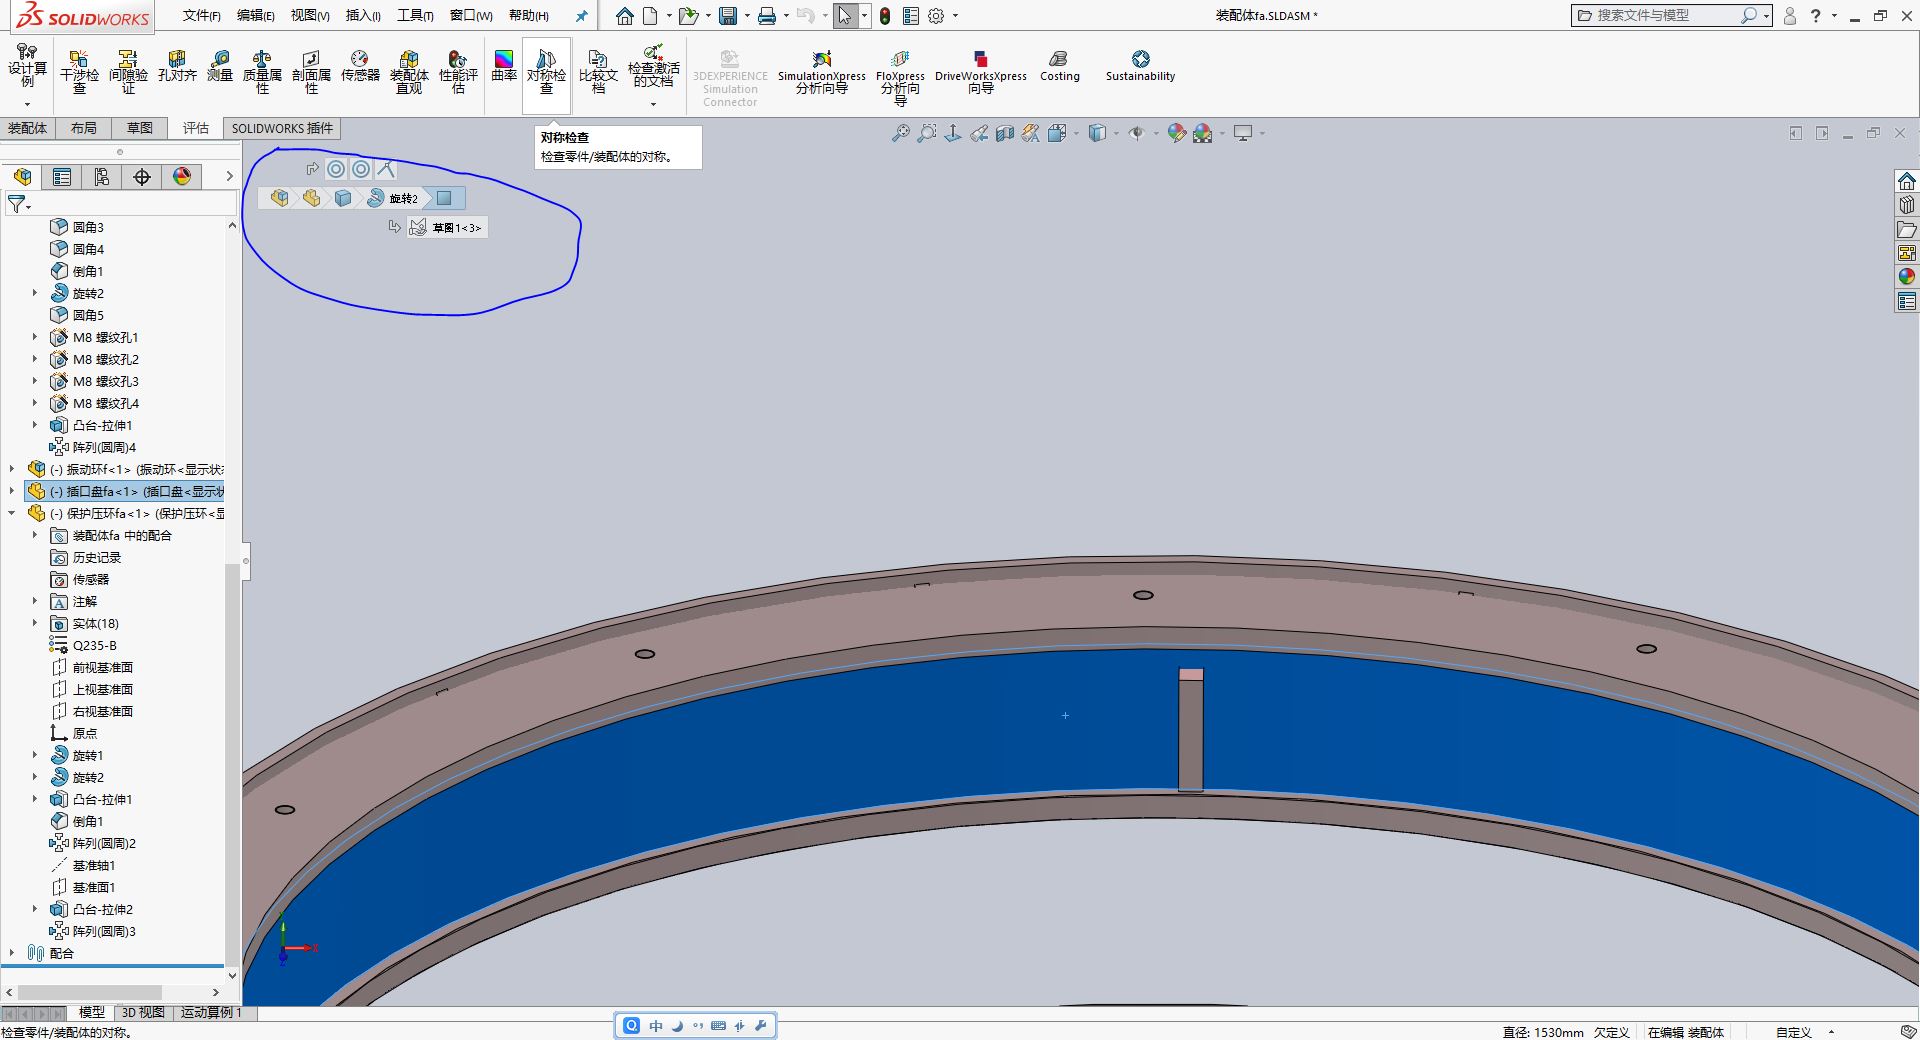Toggle the Section View tool
1920x1040 pixels.
tap(1005, 133)
